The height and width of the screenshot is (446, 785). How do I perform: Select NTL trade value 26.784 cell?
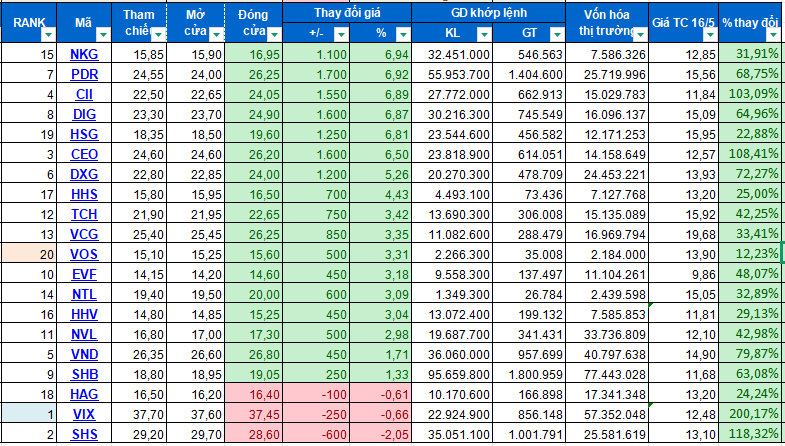click(x=529, y=294)
